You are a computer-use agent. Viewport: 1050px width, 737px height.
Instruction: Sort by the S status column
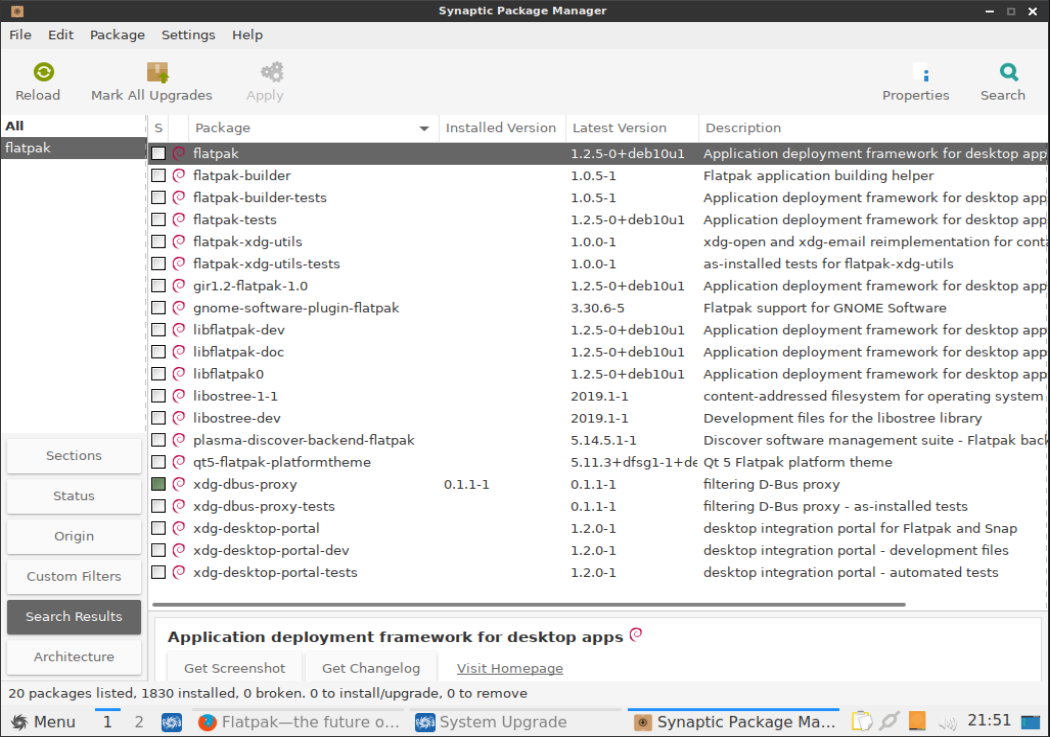click(x=158, y=128)
